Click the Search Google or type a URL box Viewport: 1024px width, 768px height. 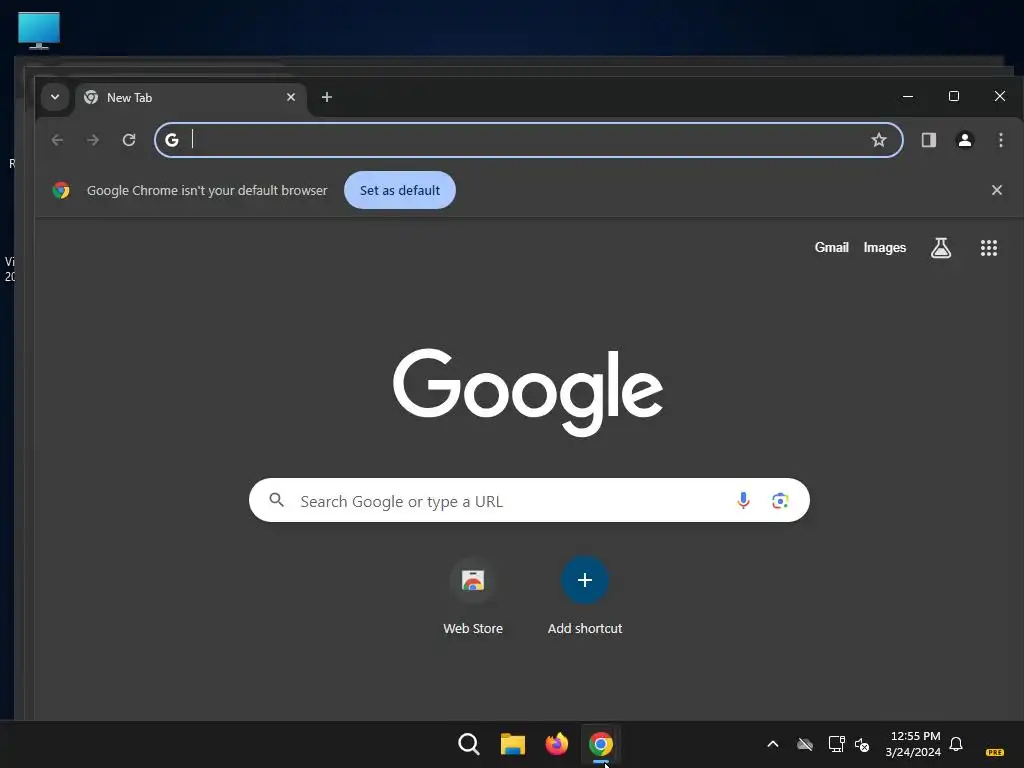[x=529, y=500]
